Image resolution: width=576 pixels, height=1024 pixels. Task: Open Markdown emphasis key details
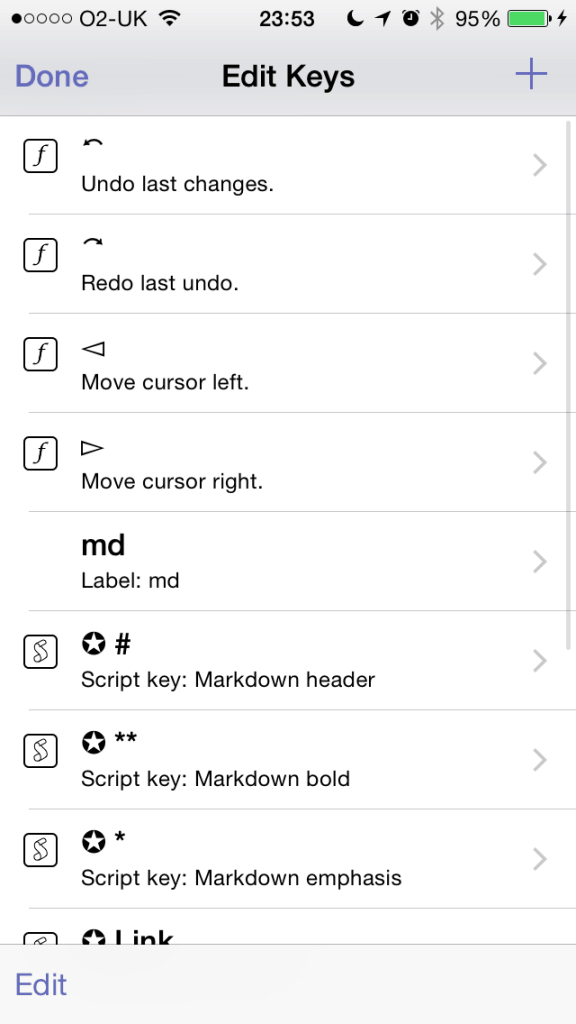(x=539, y=859)
